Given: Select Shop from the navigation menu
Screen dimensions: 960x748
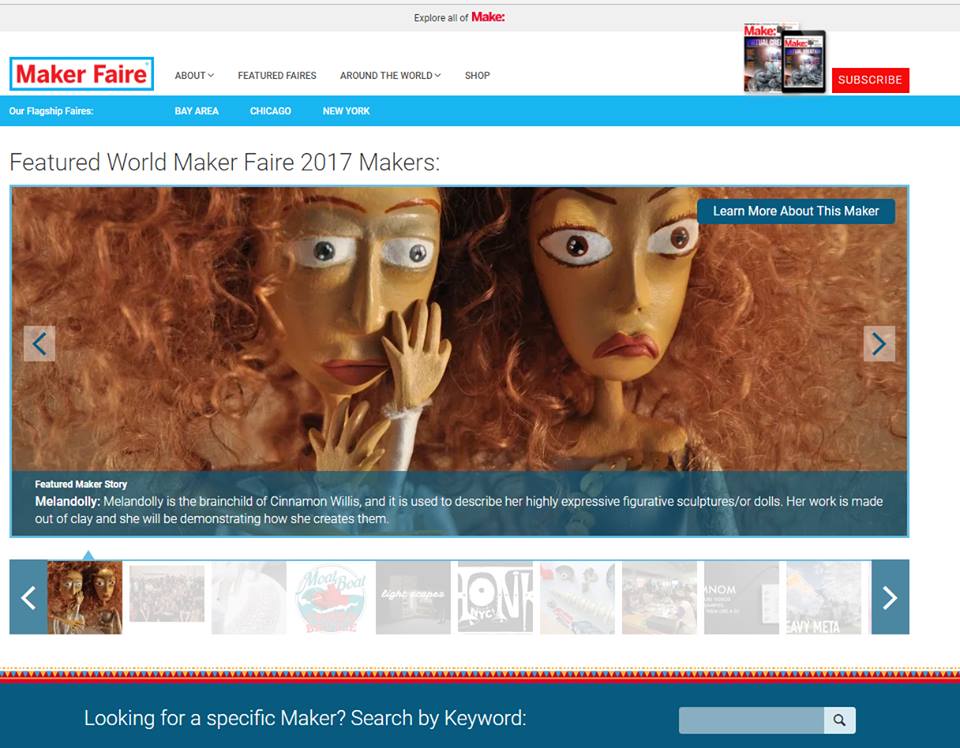Looking at the screenshot, I should tap(477, 75).
